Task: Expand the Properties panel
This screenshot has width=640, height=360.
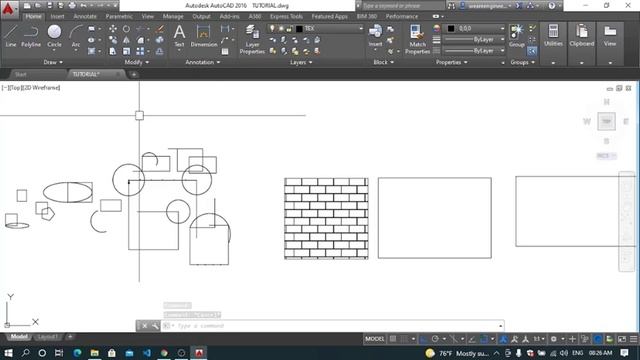Action: (451, 62)
